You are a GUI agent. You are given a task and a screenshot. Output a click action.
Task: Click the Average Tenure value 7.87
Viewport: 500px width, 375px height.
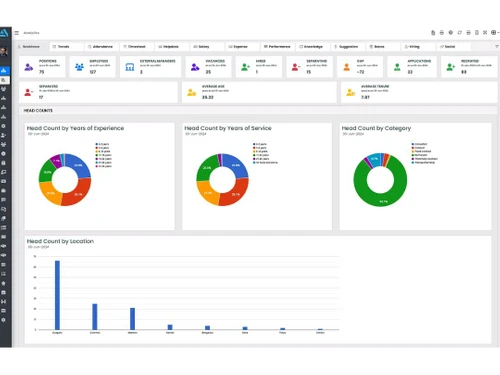tap(365, 97)
